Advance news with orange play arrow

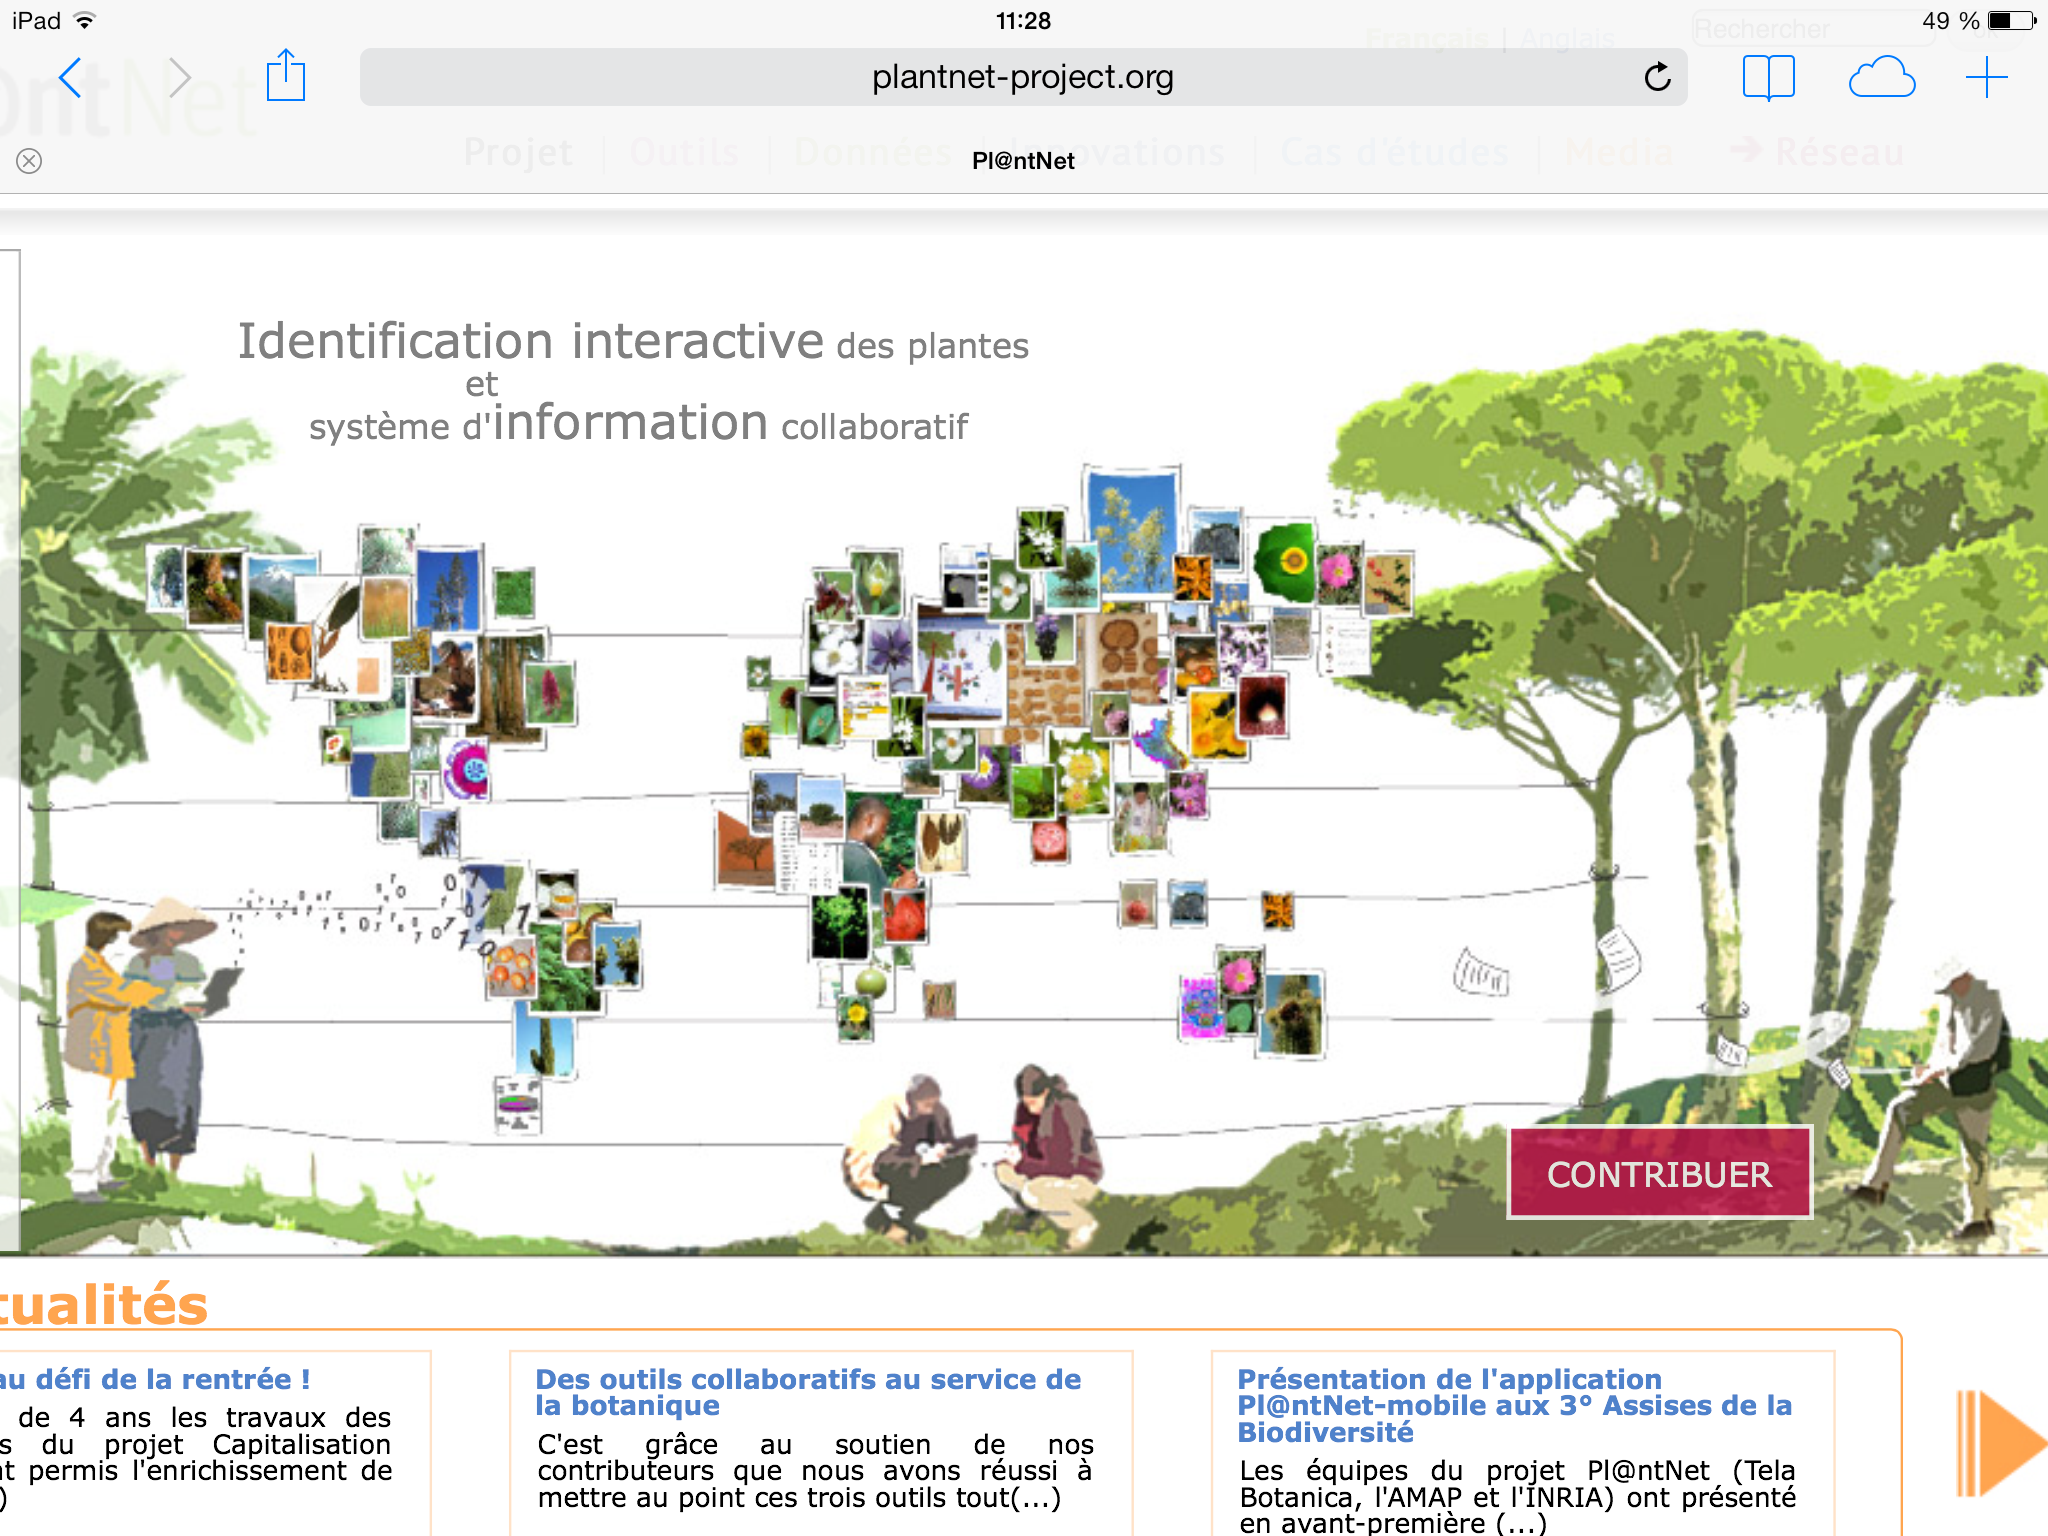2001,1443
